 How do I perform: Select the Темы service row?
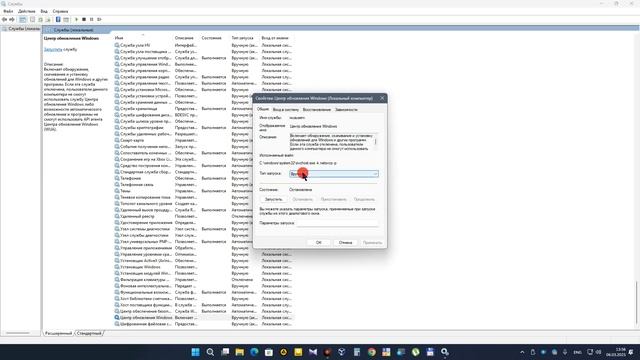click(203, 191)
